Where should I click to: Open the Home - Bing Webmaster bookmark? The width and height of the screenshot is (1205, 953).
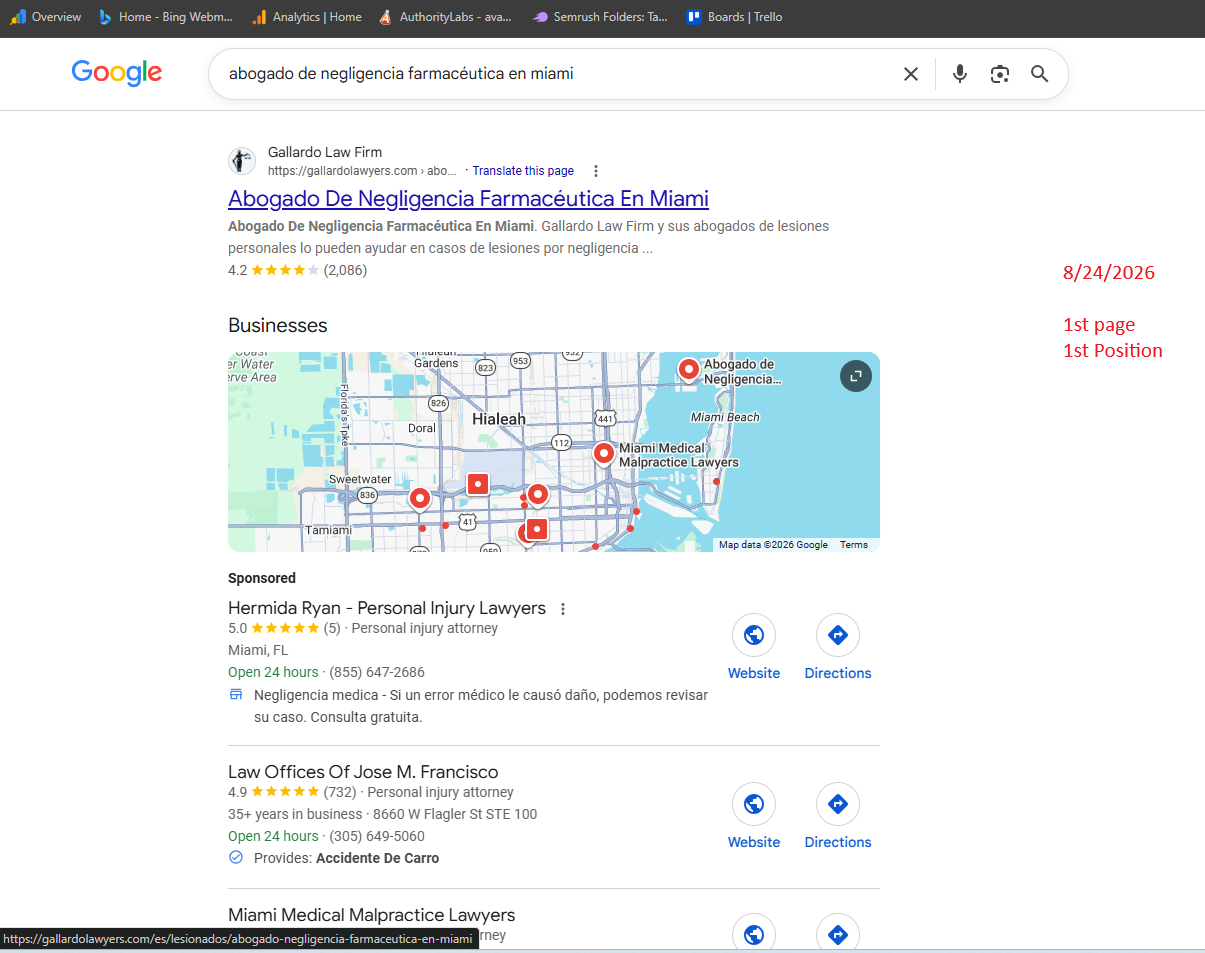point(166,17)
